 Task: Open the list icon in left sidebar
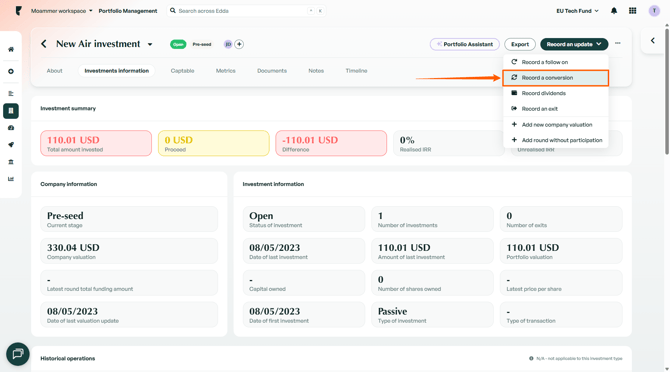click(11, 94)
